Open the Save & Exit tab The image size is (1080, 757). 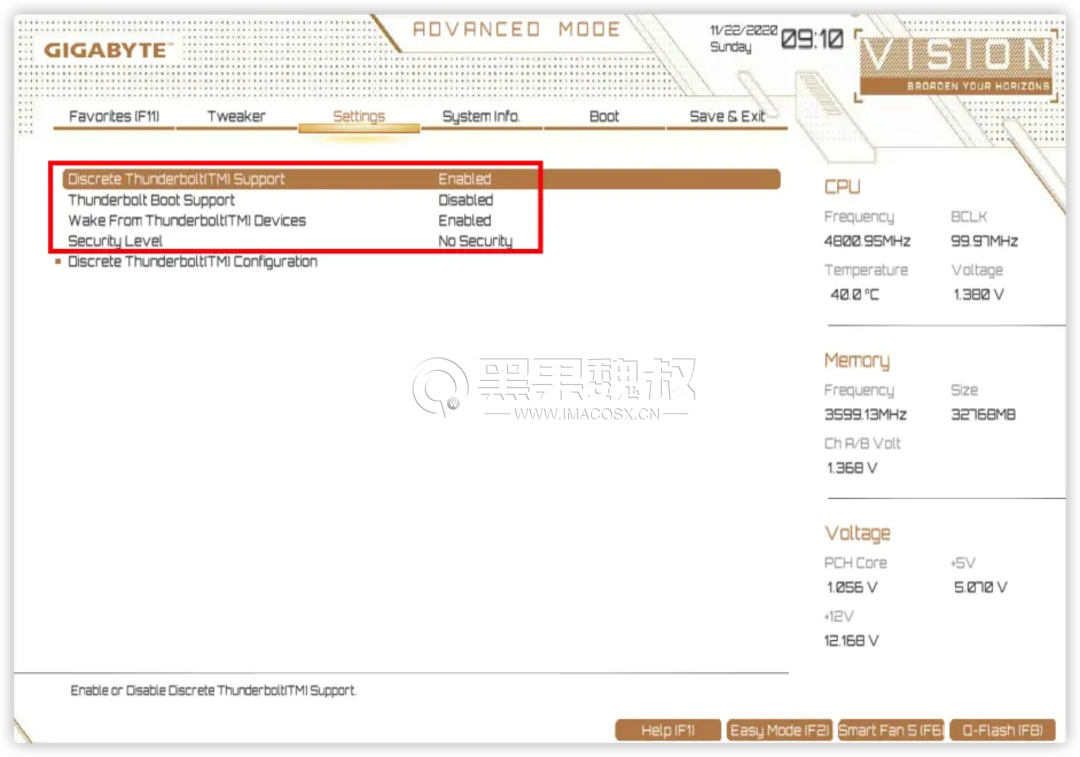pos(727,116)
